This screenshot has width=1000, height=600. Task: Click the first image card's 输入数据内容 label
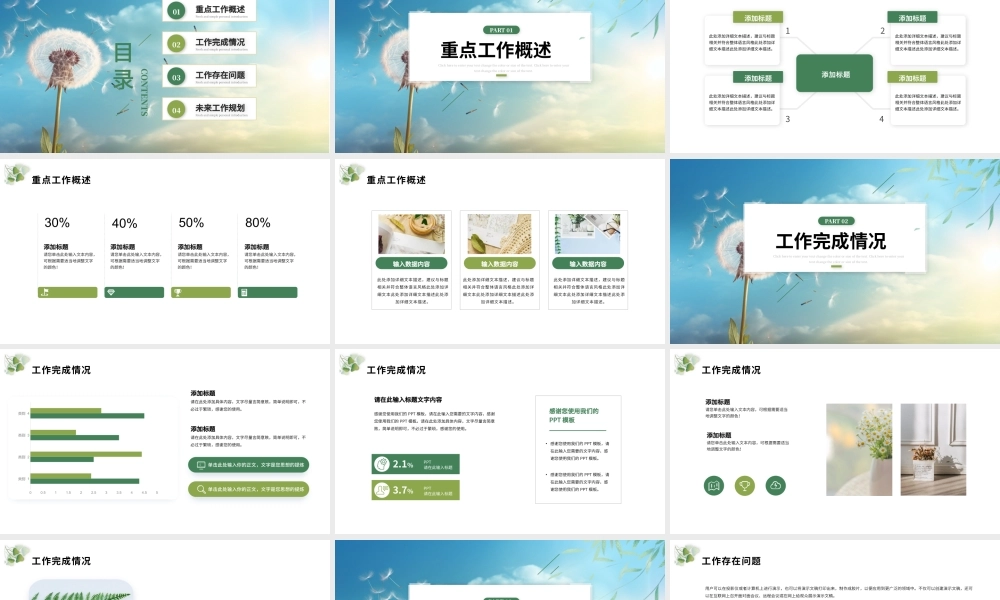[x=411, y=263]
